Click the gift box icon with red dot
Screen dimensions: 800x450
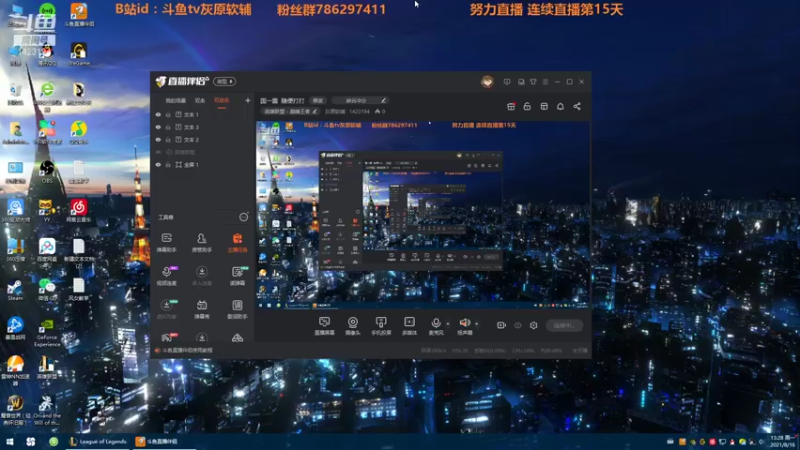[x=511, y=106]
